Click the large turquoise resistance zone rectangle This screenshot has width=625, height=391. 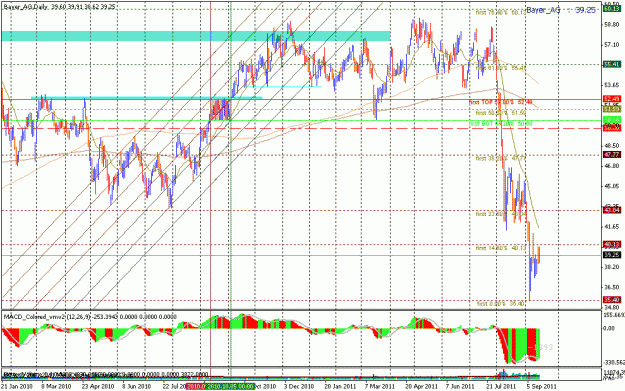(x=195, y=36)
